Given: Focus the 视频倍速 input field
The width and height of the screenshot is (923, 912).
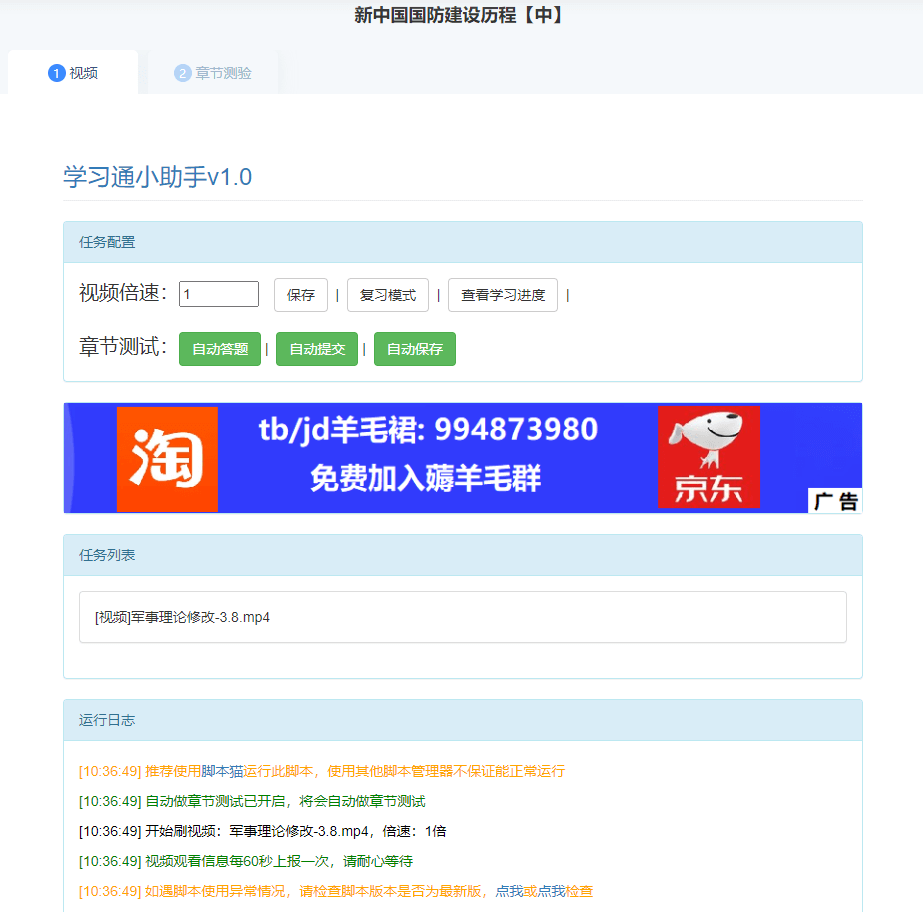Looking at the screenshot, I should click(x=219, y=294).
